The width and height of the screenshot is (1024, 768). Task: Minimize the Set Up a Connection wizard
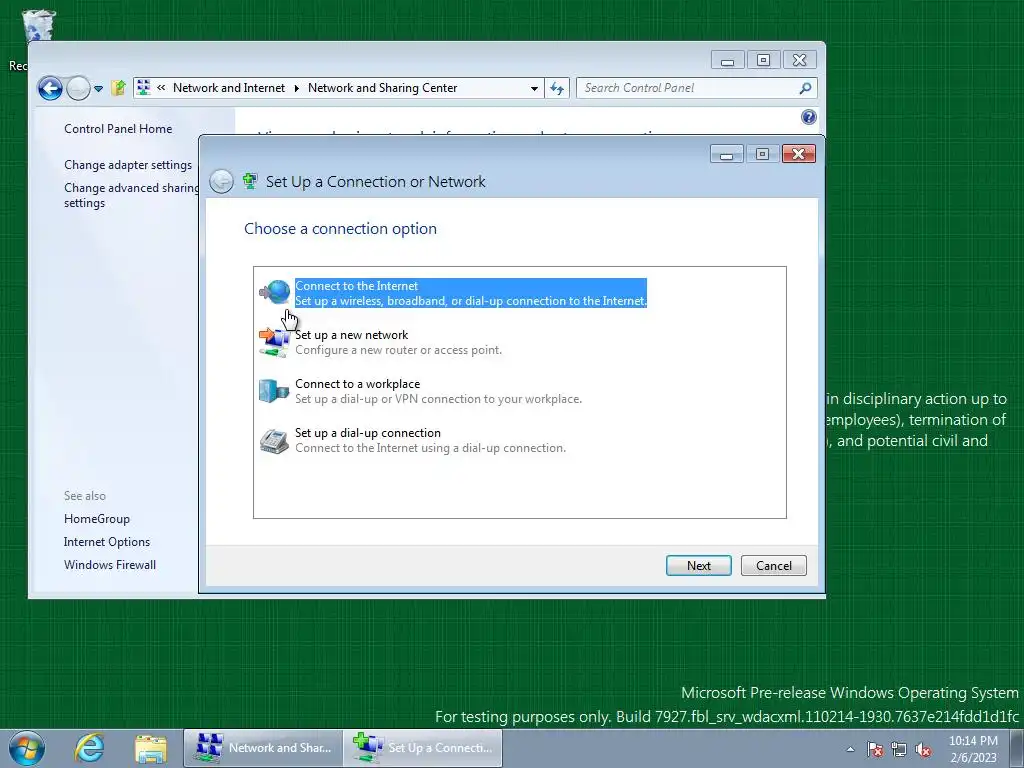coord(726,154)
